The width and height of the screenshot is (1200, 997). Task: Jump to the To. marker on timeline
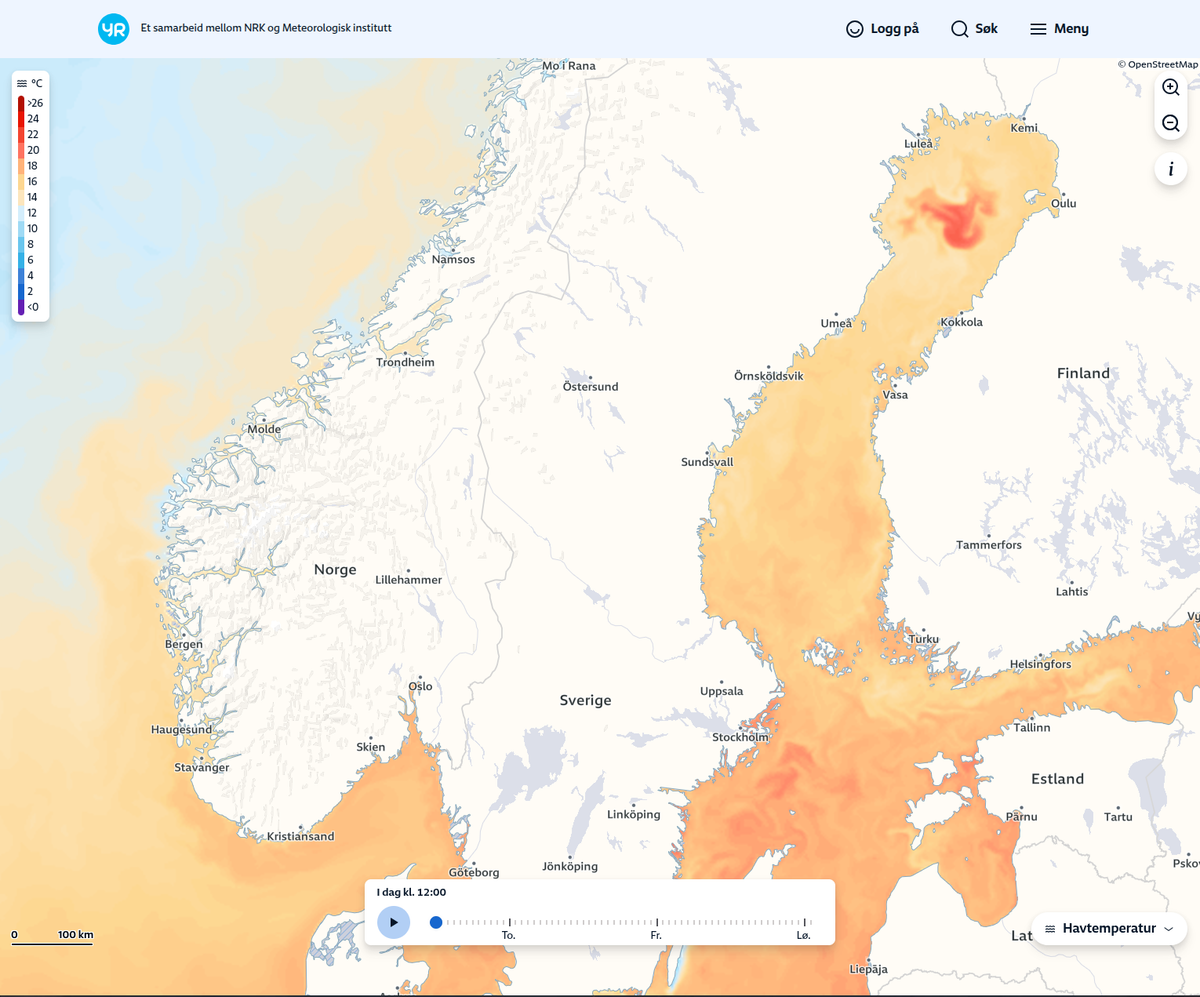[x=509, y=935]
